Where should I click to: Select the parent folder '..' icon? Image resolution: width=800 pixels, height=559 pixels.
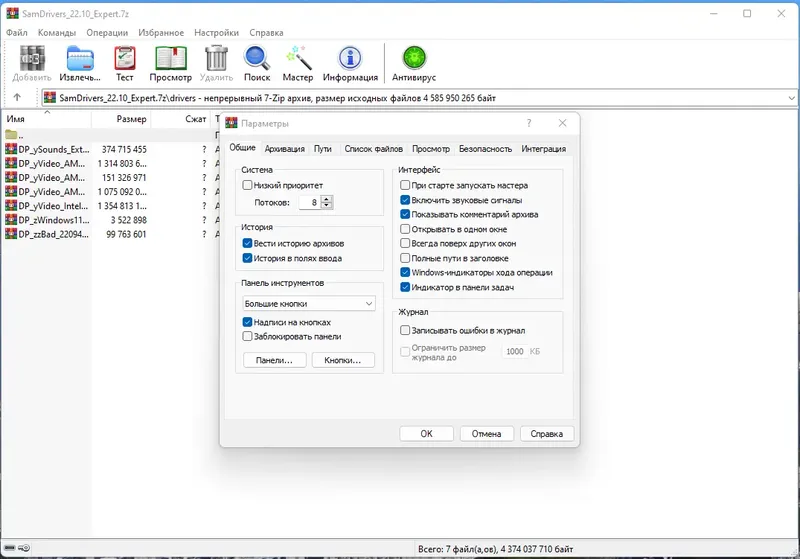point(11,135)
